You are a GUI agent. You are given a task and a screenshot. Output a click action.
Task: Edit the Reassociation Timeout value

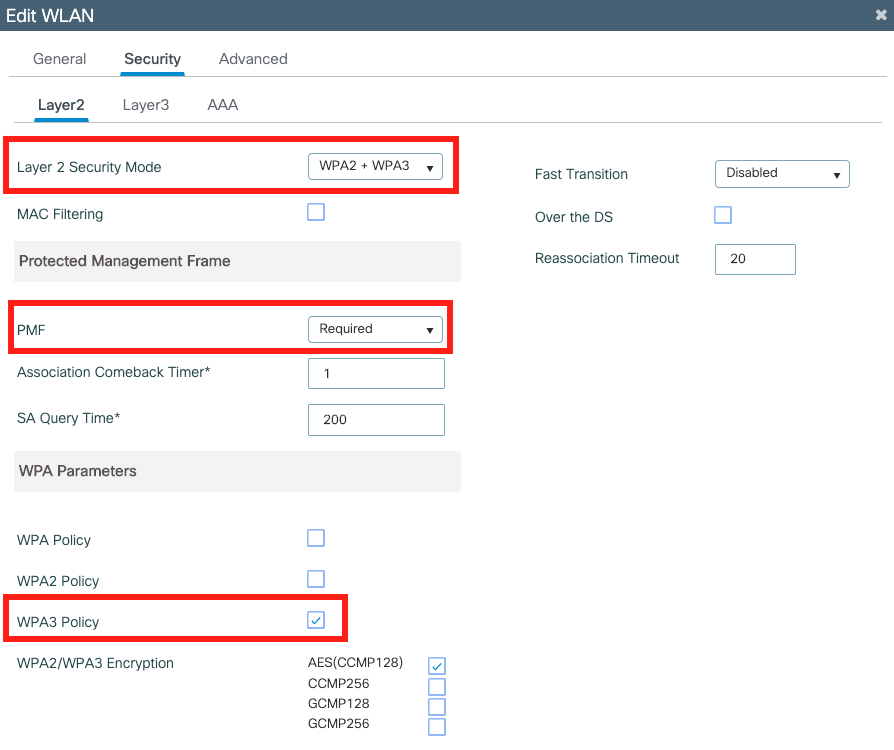(755, 259)
